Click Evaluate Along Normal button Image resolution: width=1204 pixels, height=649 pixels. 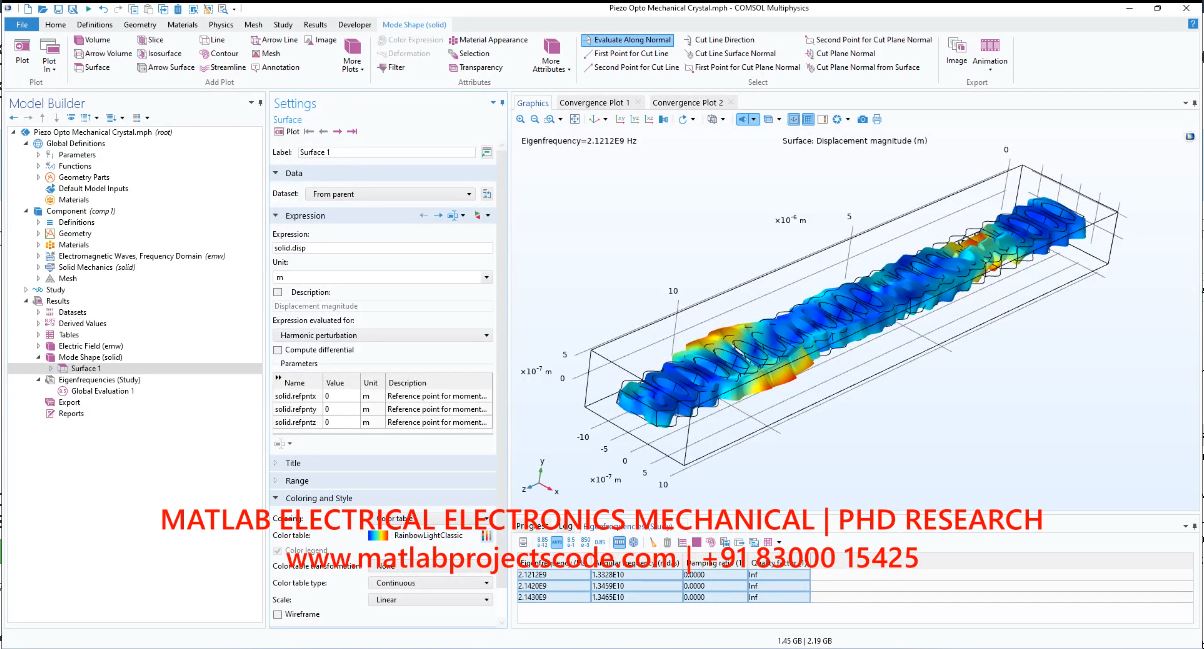(627, 40)
